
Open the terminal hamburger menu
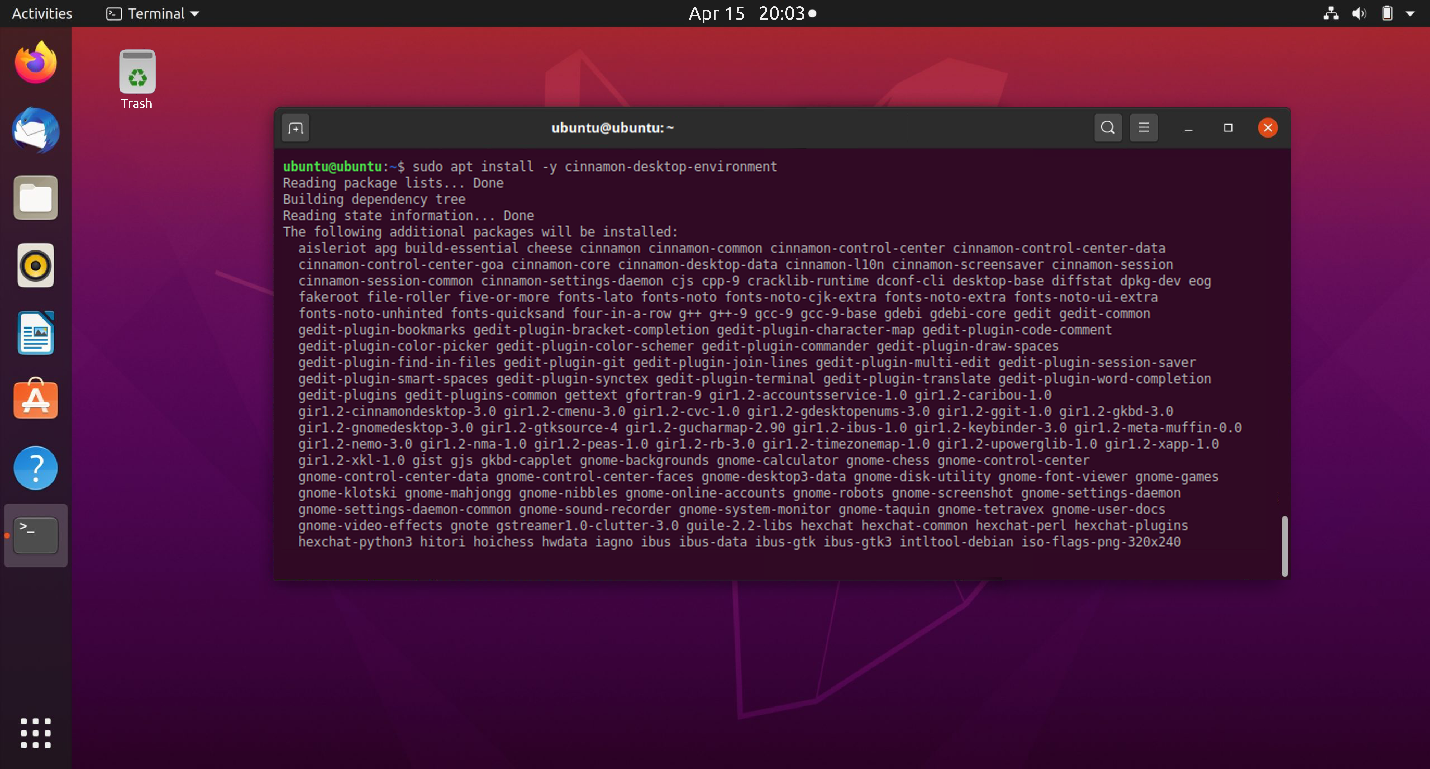click(1144, 128)
